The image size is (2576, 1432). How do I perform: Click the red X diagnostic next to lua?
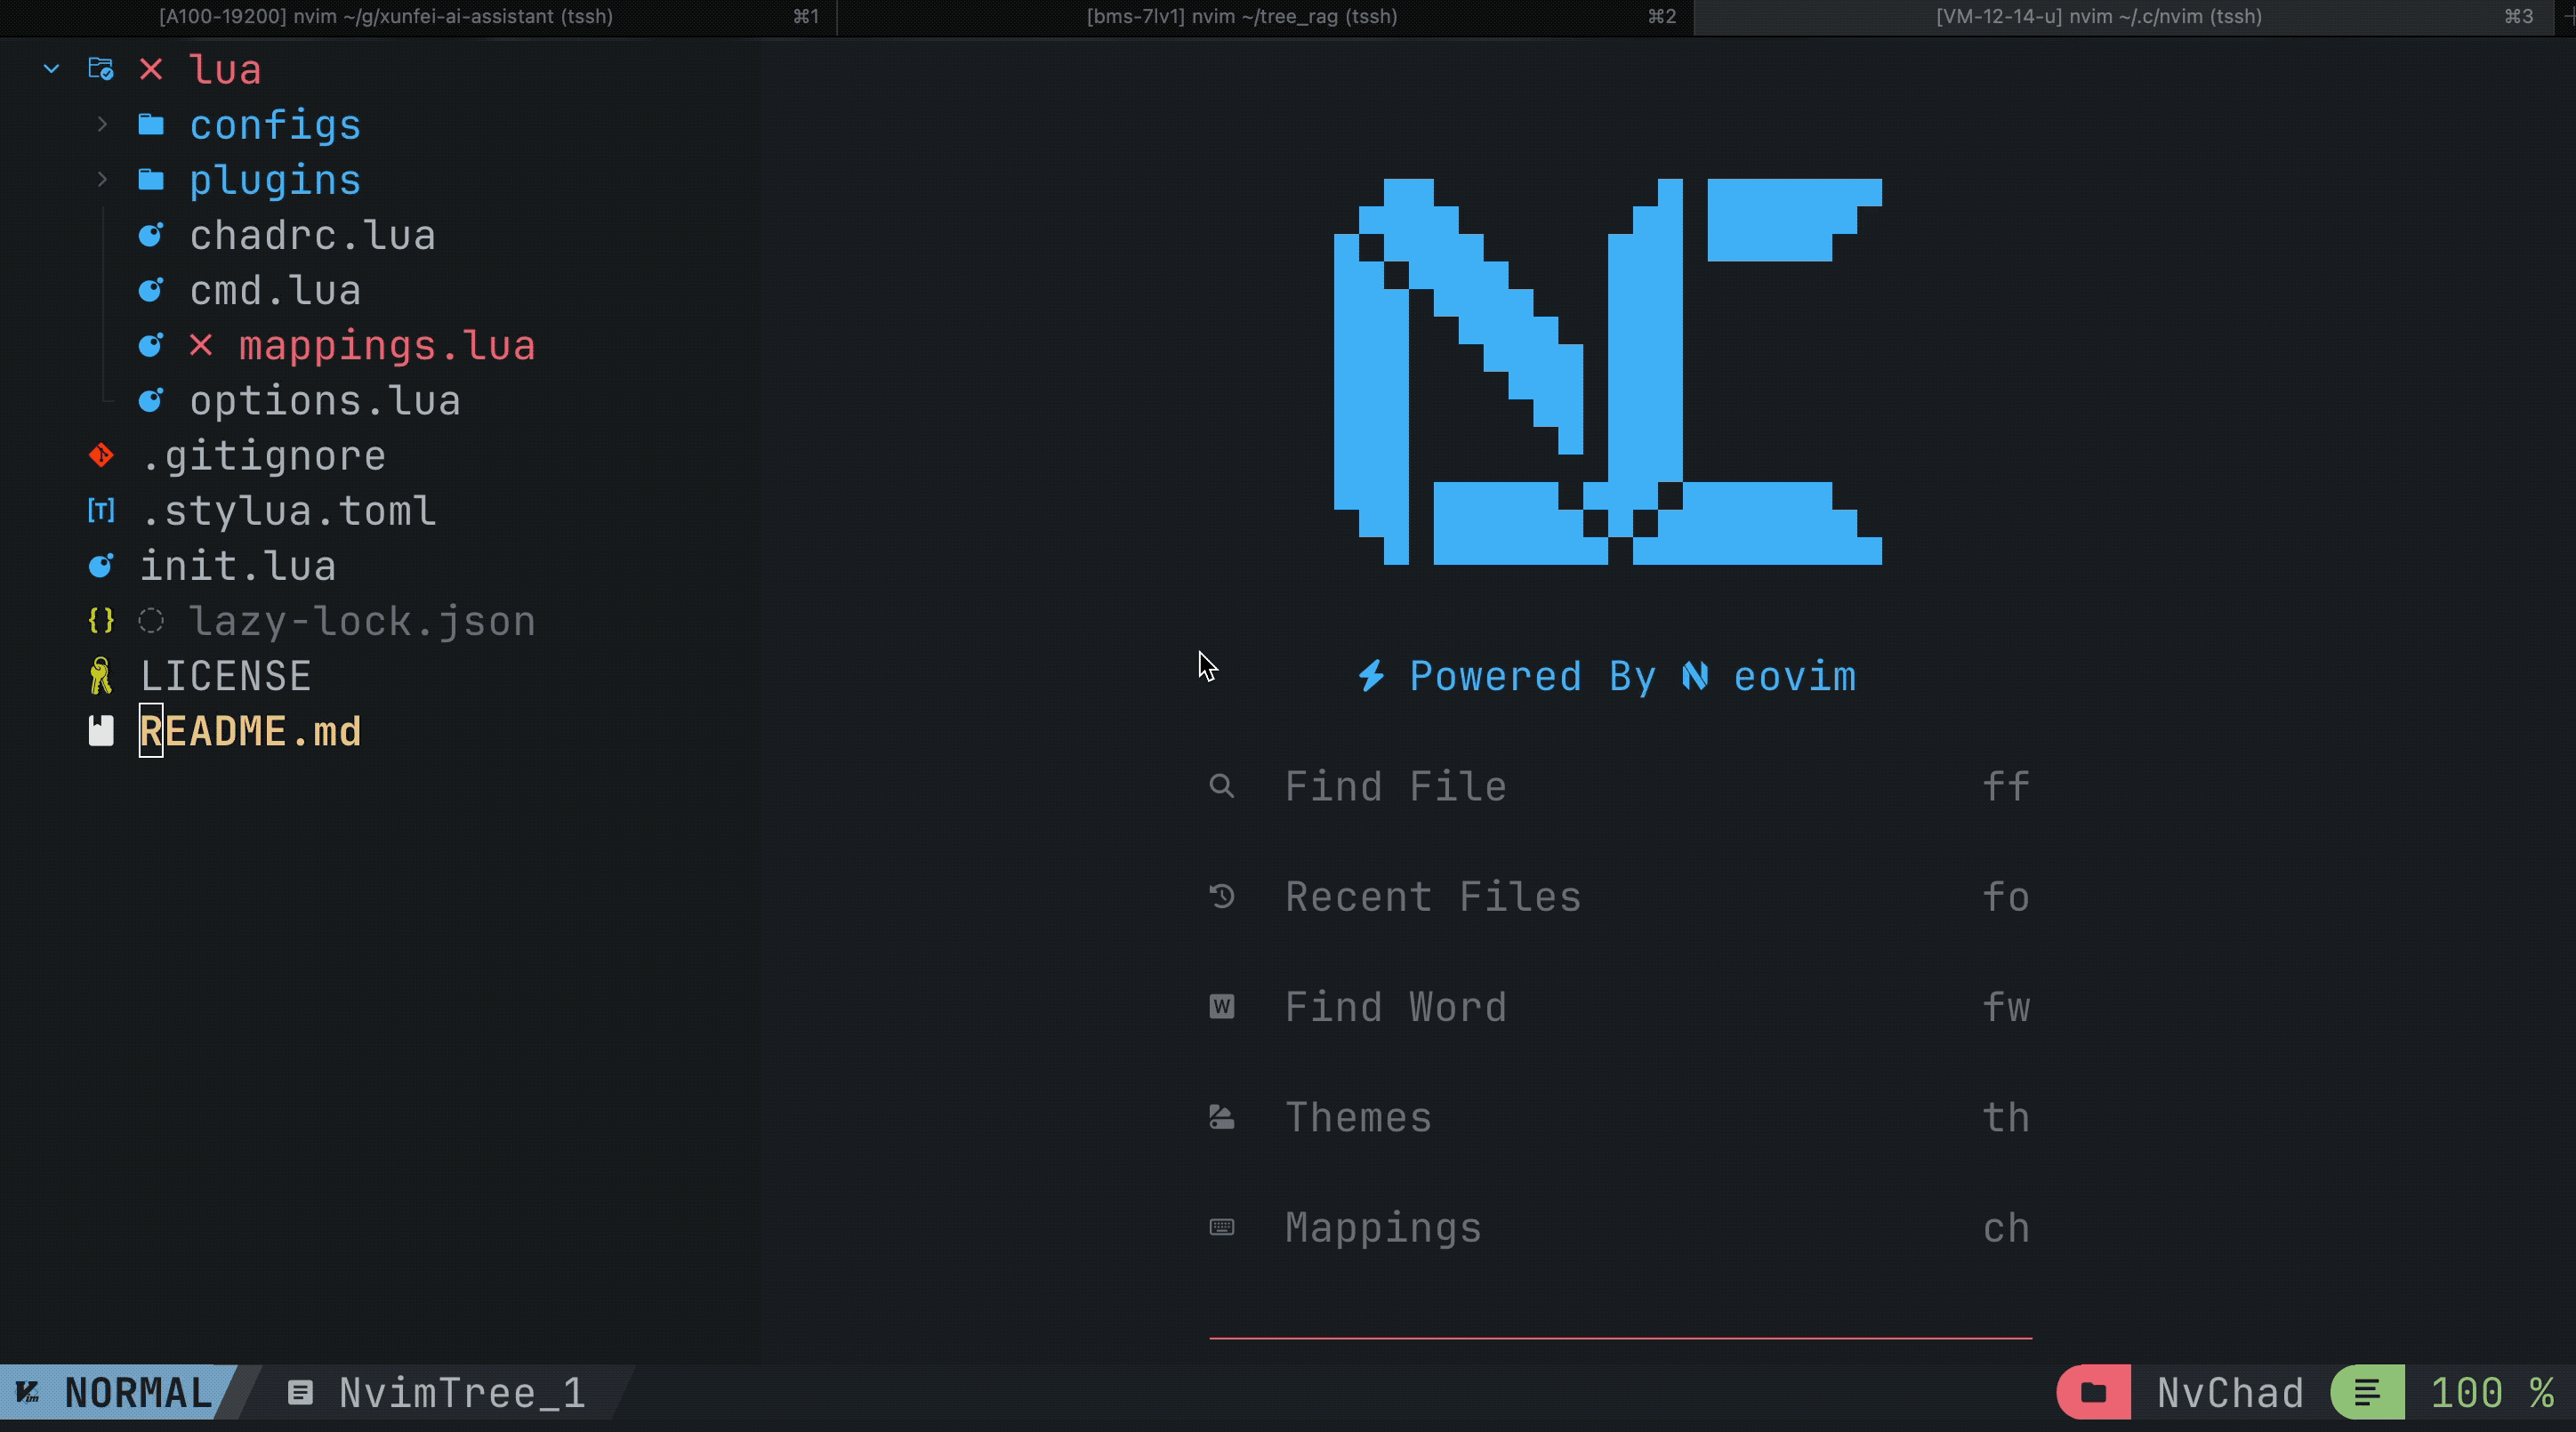(x=151, y=69)
